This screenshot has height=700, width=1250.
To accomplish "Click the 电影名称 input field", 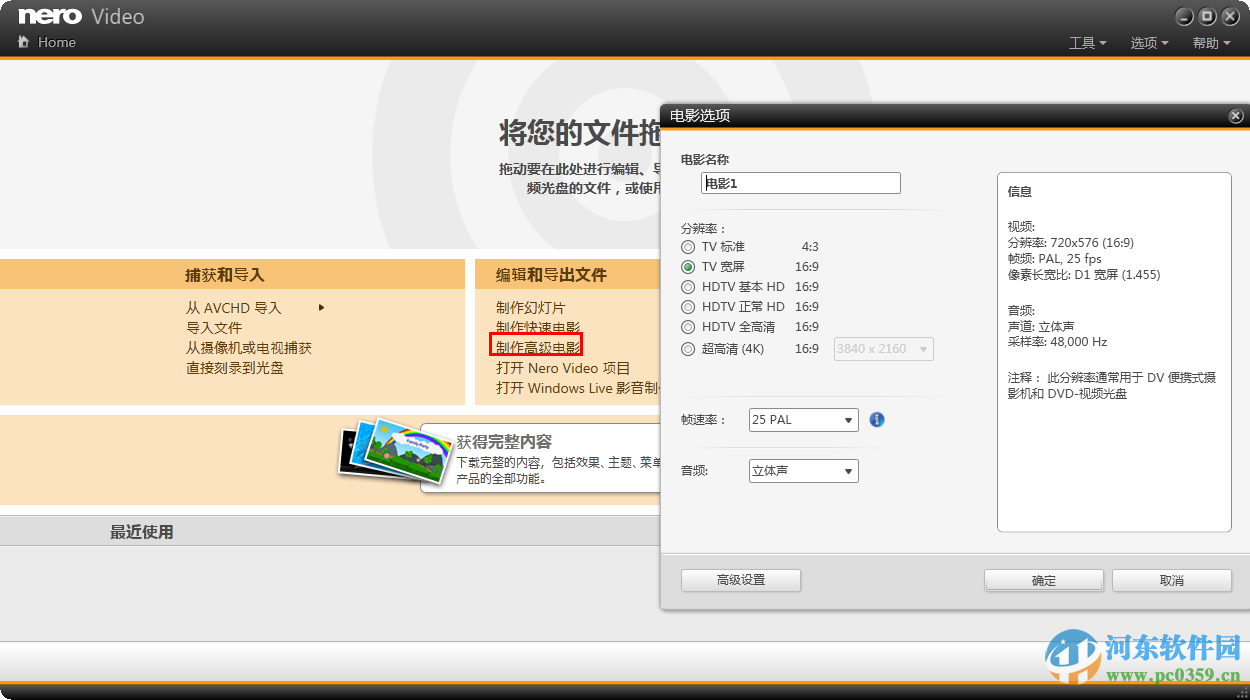I will click(800, 183).
